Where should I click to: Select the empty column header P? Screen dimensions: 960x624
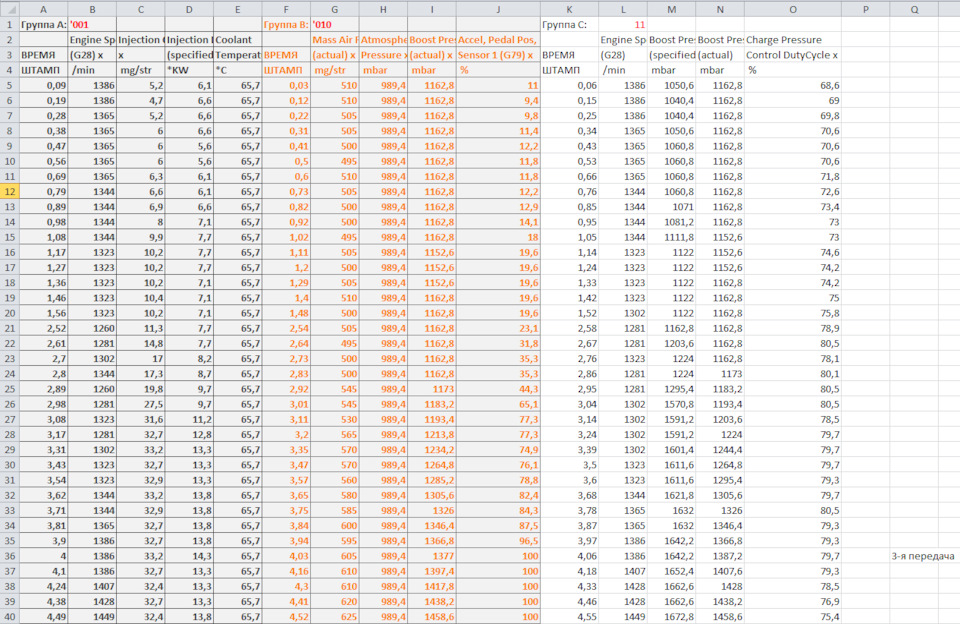tap(865, 7)
